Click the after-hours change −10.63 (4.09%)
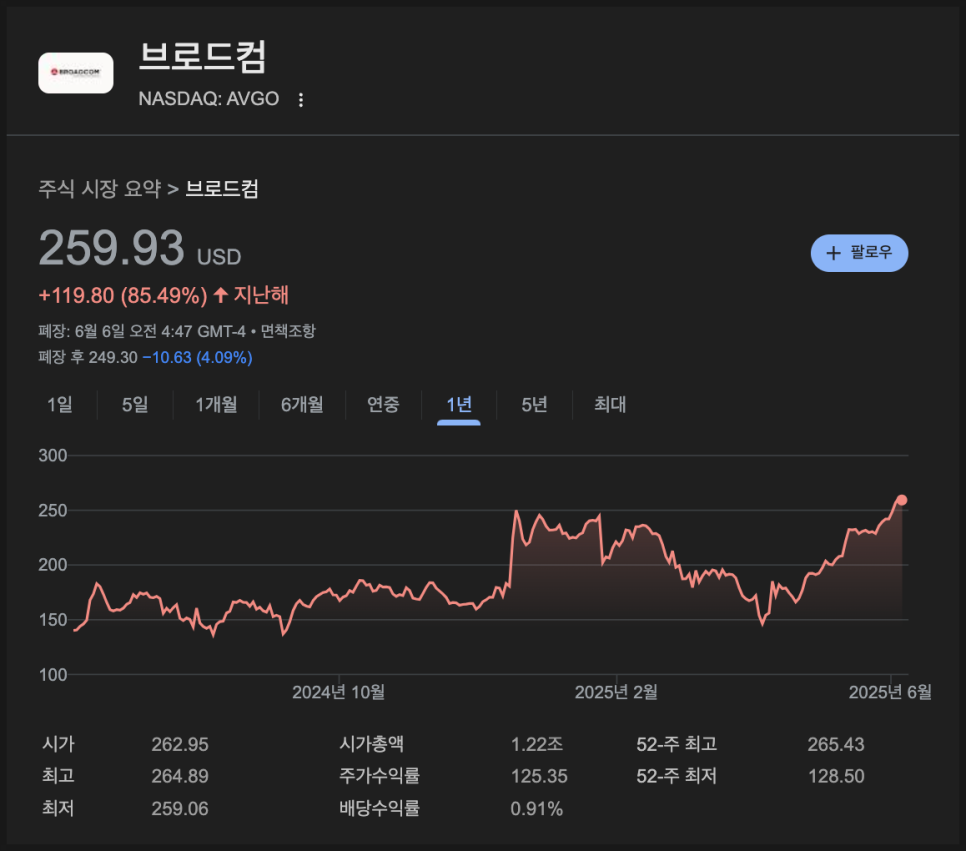The height and width of the screenshot is (851, 966). [197, 357]
